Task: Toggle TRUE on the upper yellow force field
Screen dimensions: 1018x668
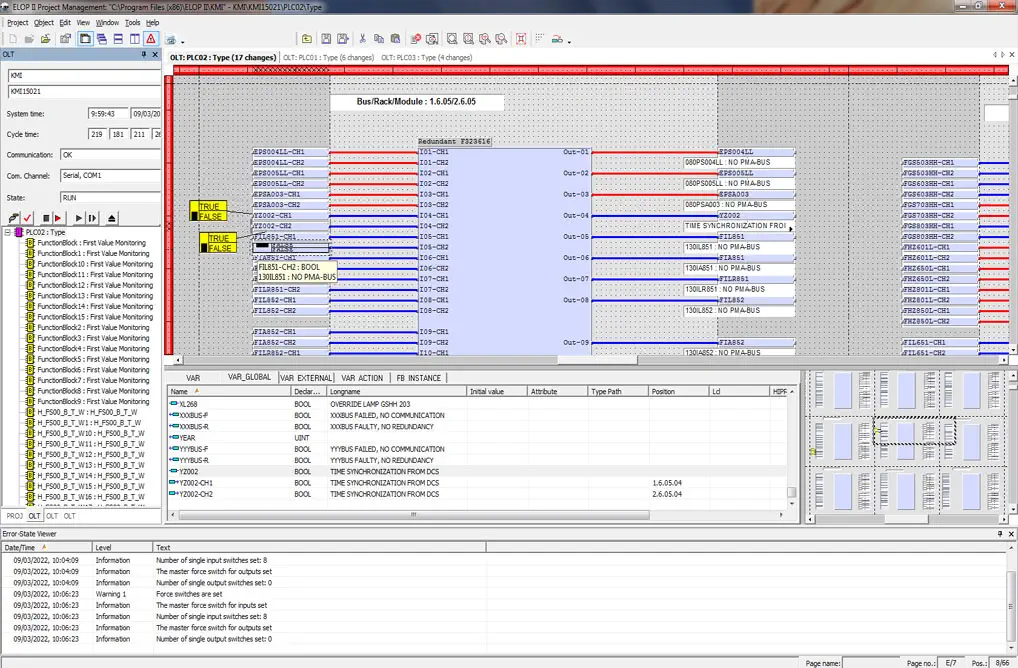Action: click(x=209, y=207)
